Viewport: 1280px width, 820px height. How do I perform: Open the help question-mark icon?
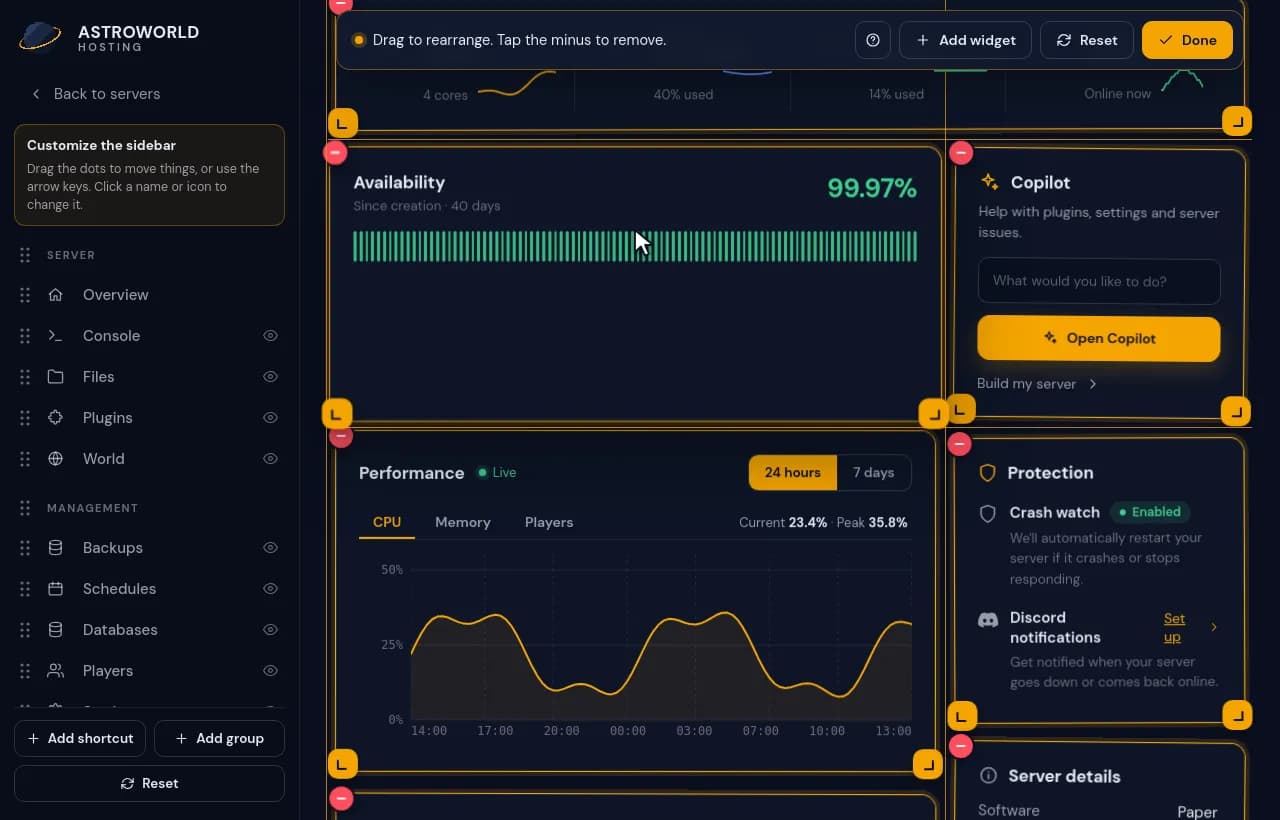[x=873, y=40]
